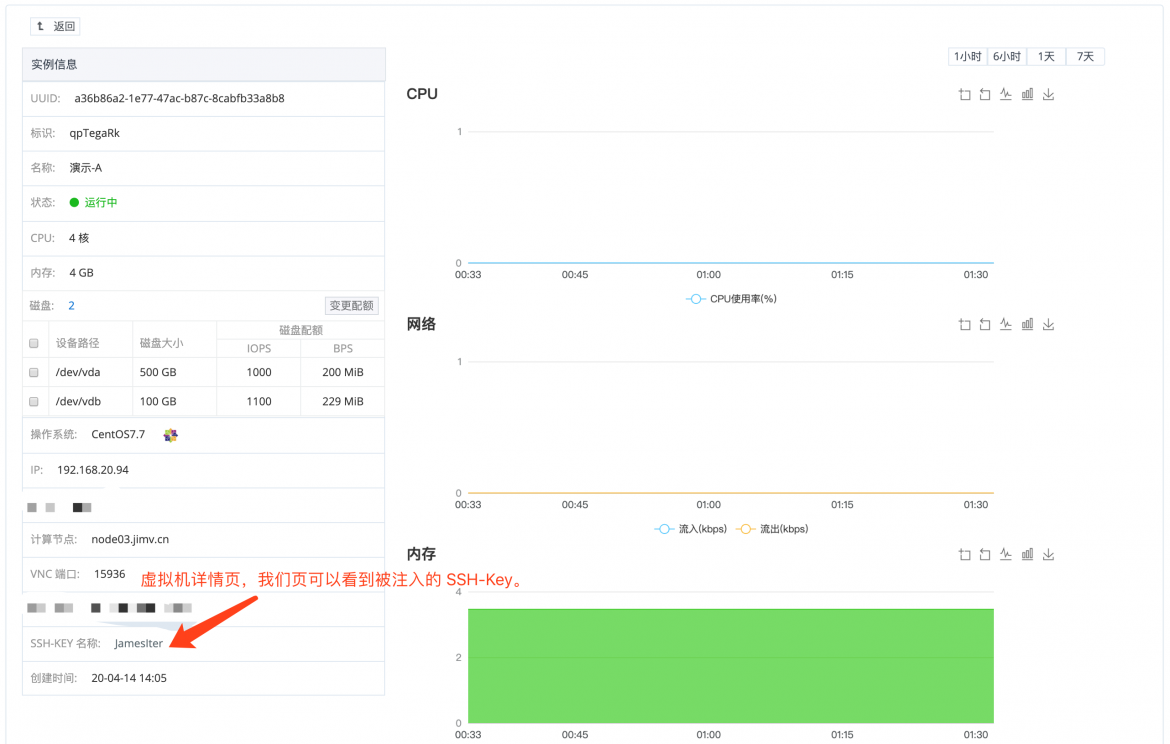
Task: Switch 网络 chart to line view
Action: (x=1006, y=324)
